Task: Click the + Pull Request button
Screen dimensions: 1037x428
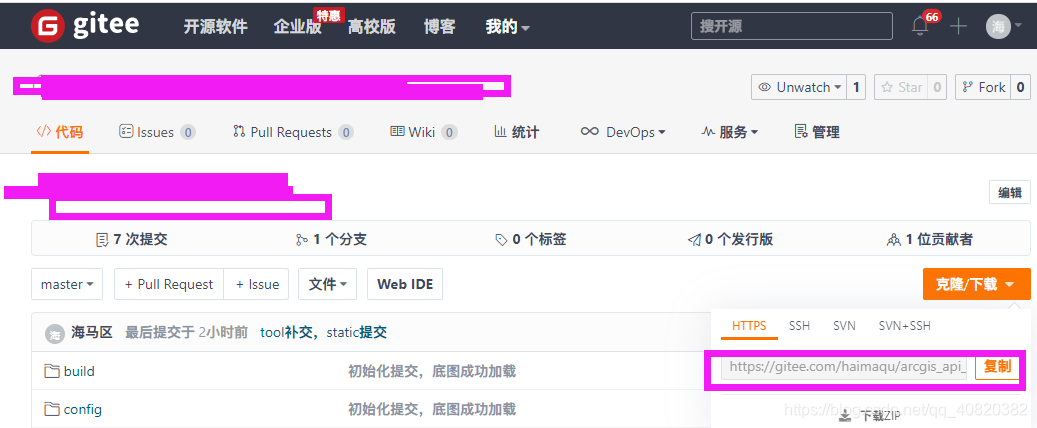Action: click(x=169, y=284)
